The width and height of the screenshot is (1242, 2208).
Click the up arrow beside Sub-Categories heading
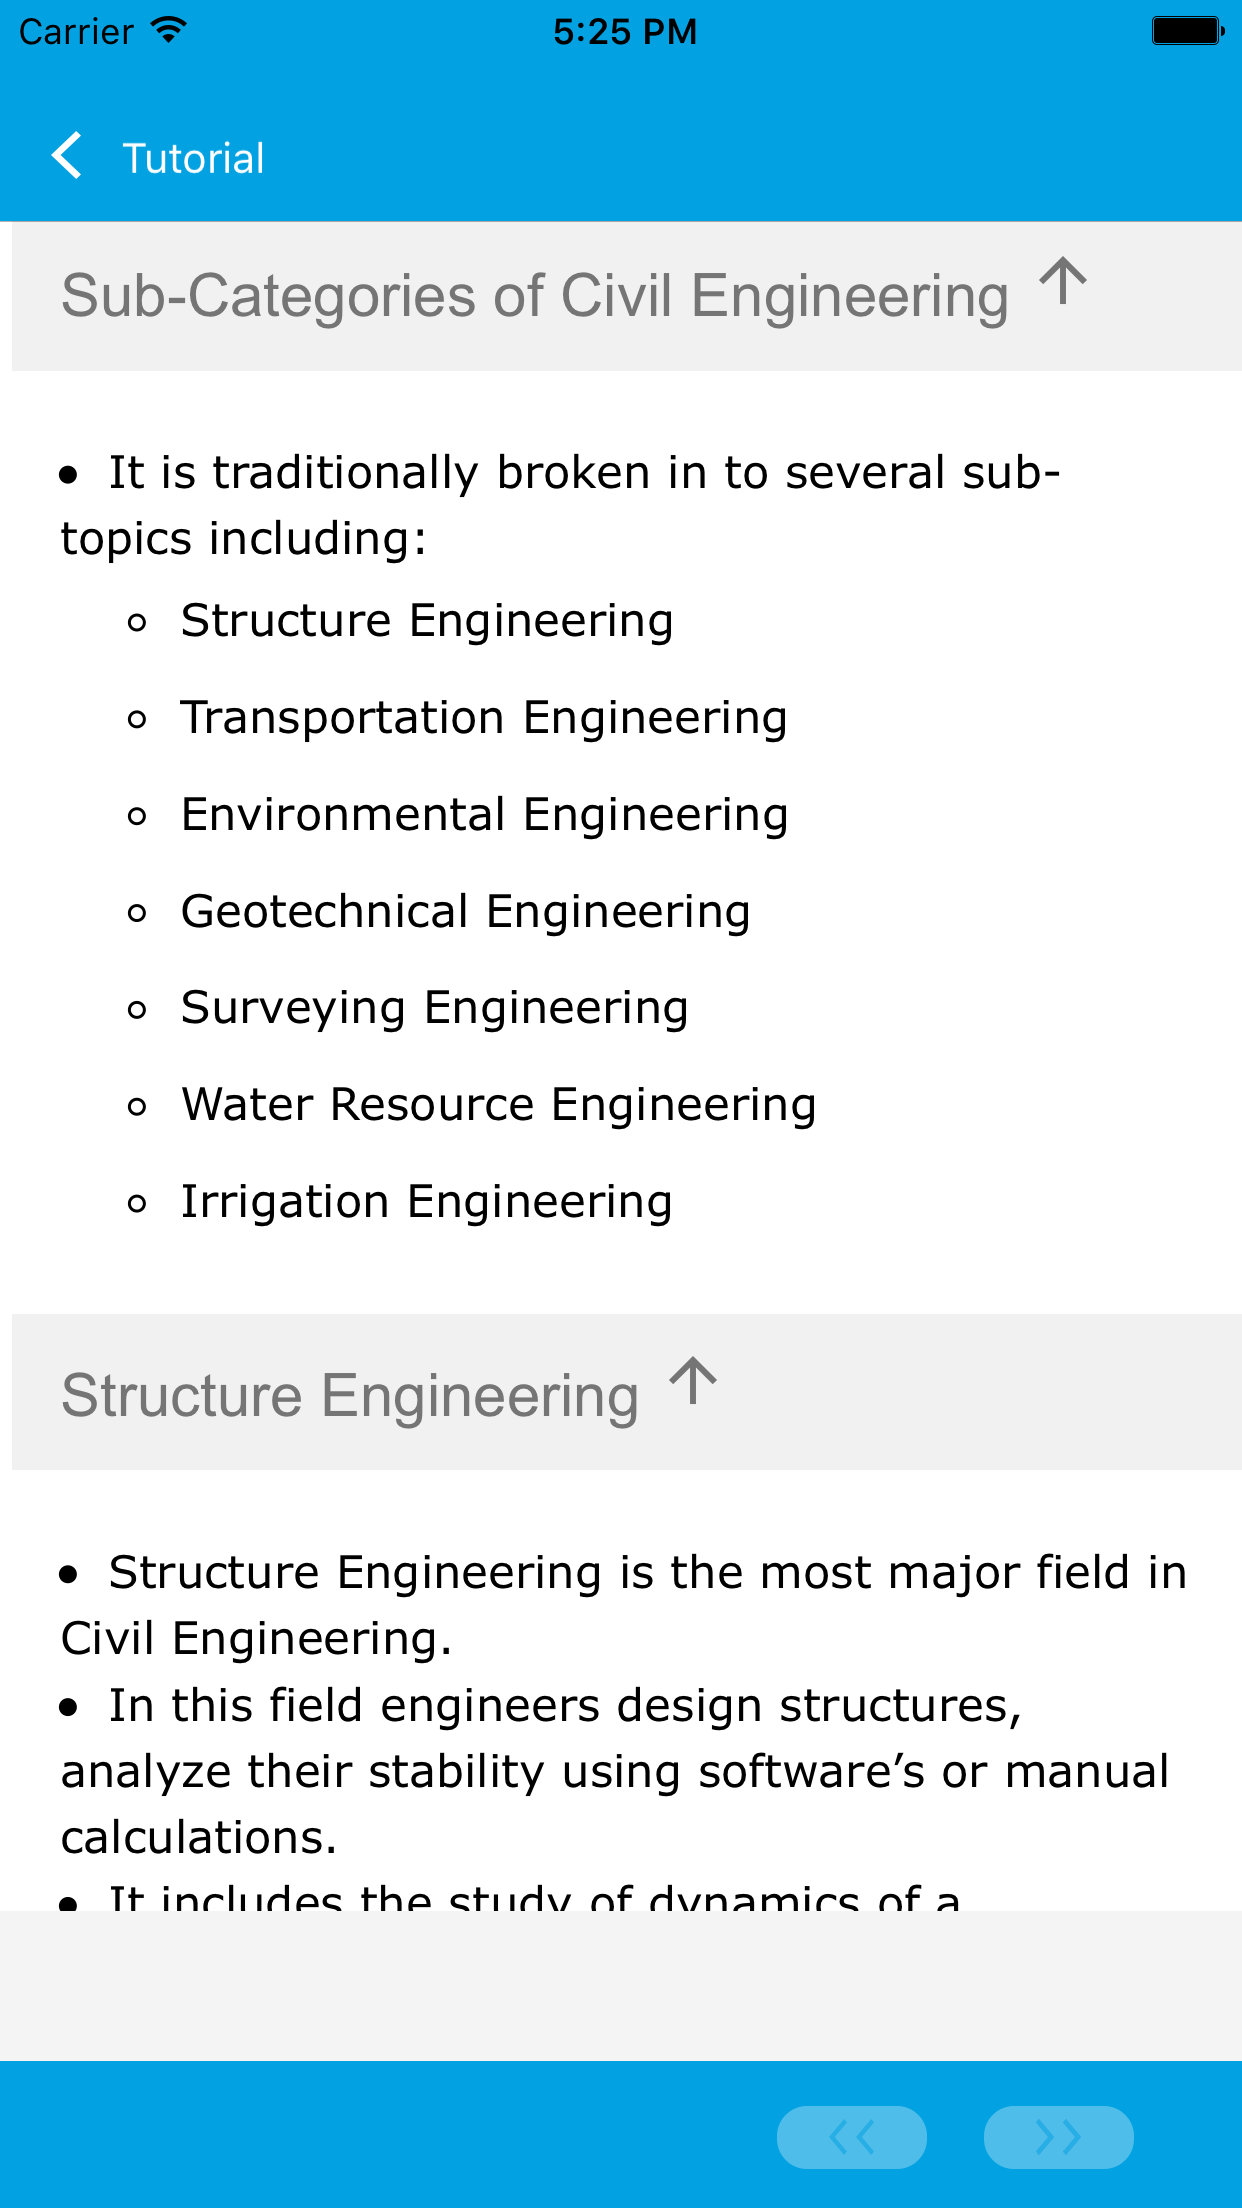1062,283
